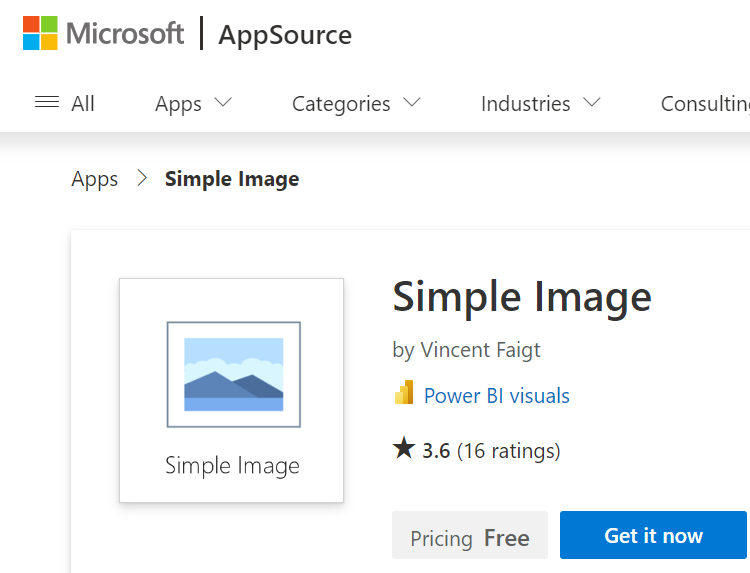Open the Apps navigation menu
The image size is (750, 573).
click(x=178, y=104)
